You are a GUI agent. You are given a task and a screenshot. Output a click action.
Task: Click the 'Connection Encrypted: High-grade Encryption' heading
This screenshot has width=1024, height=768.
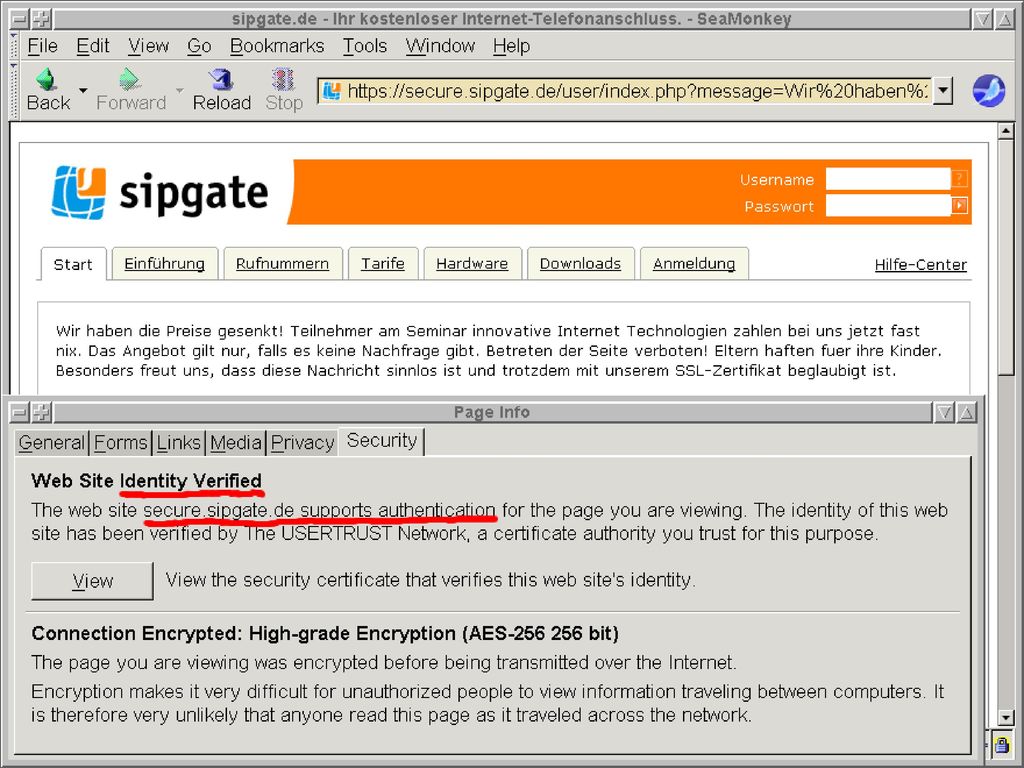click(325, 633)
